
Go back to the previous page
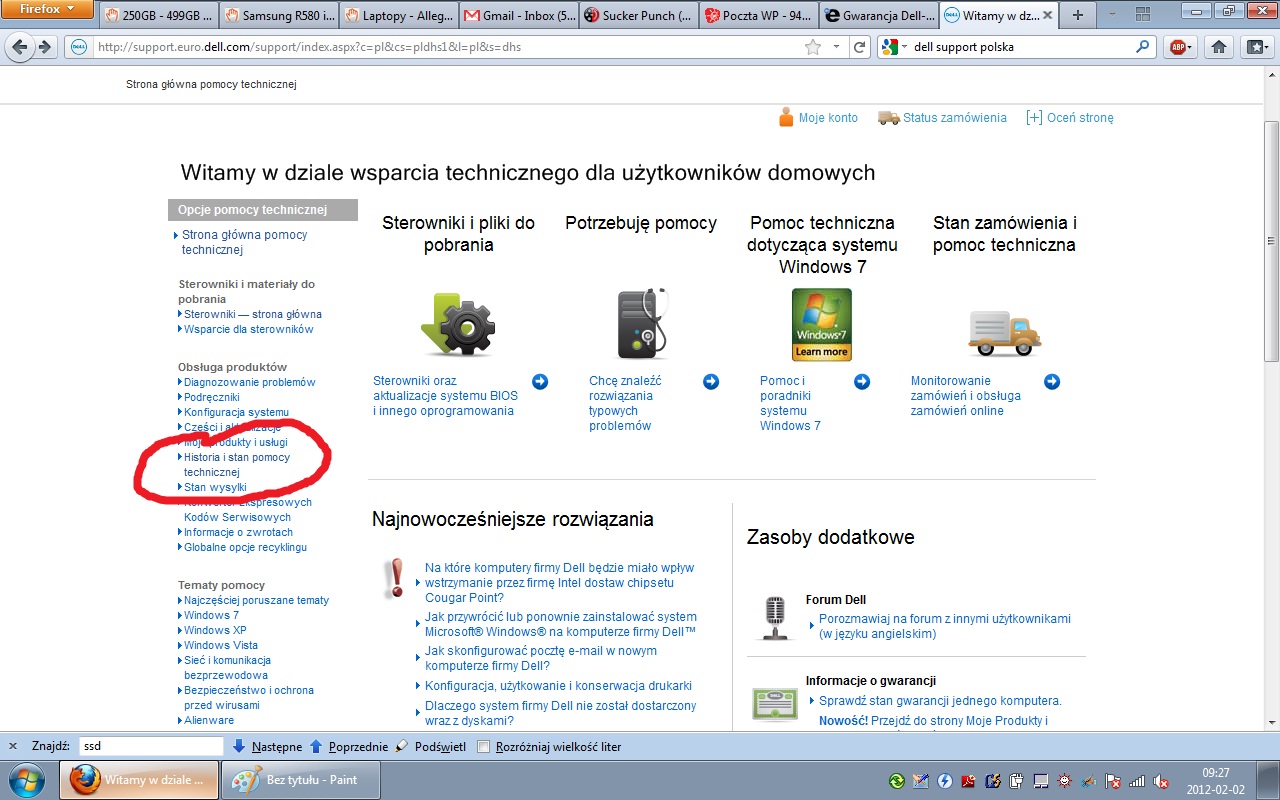click(20, 47)
